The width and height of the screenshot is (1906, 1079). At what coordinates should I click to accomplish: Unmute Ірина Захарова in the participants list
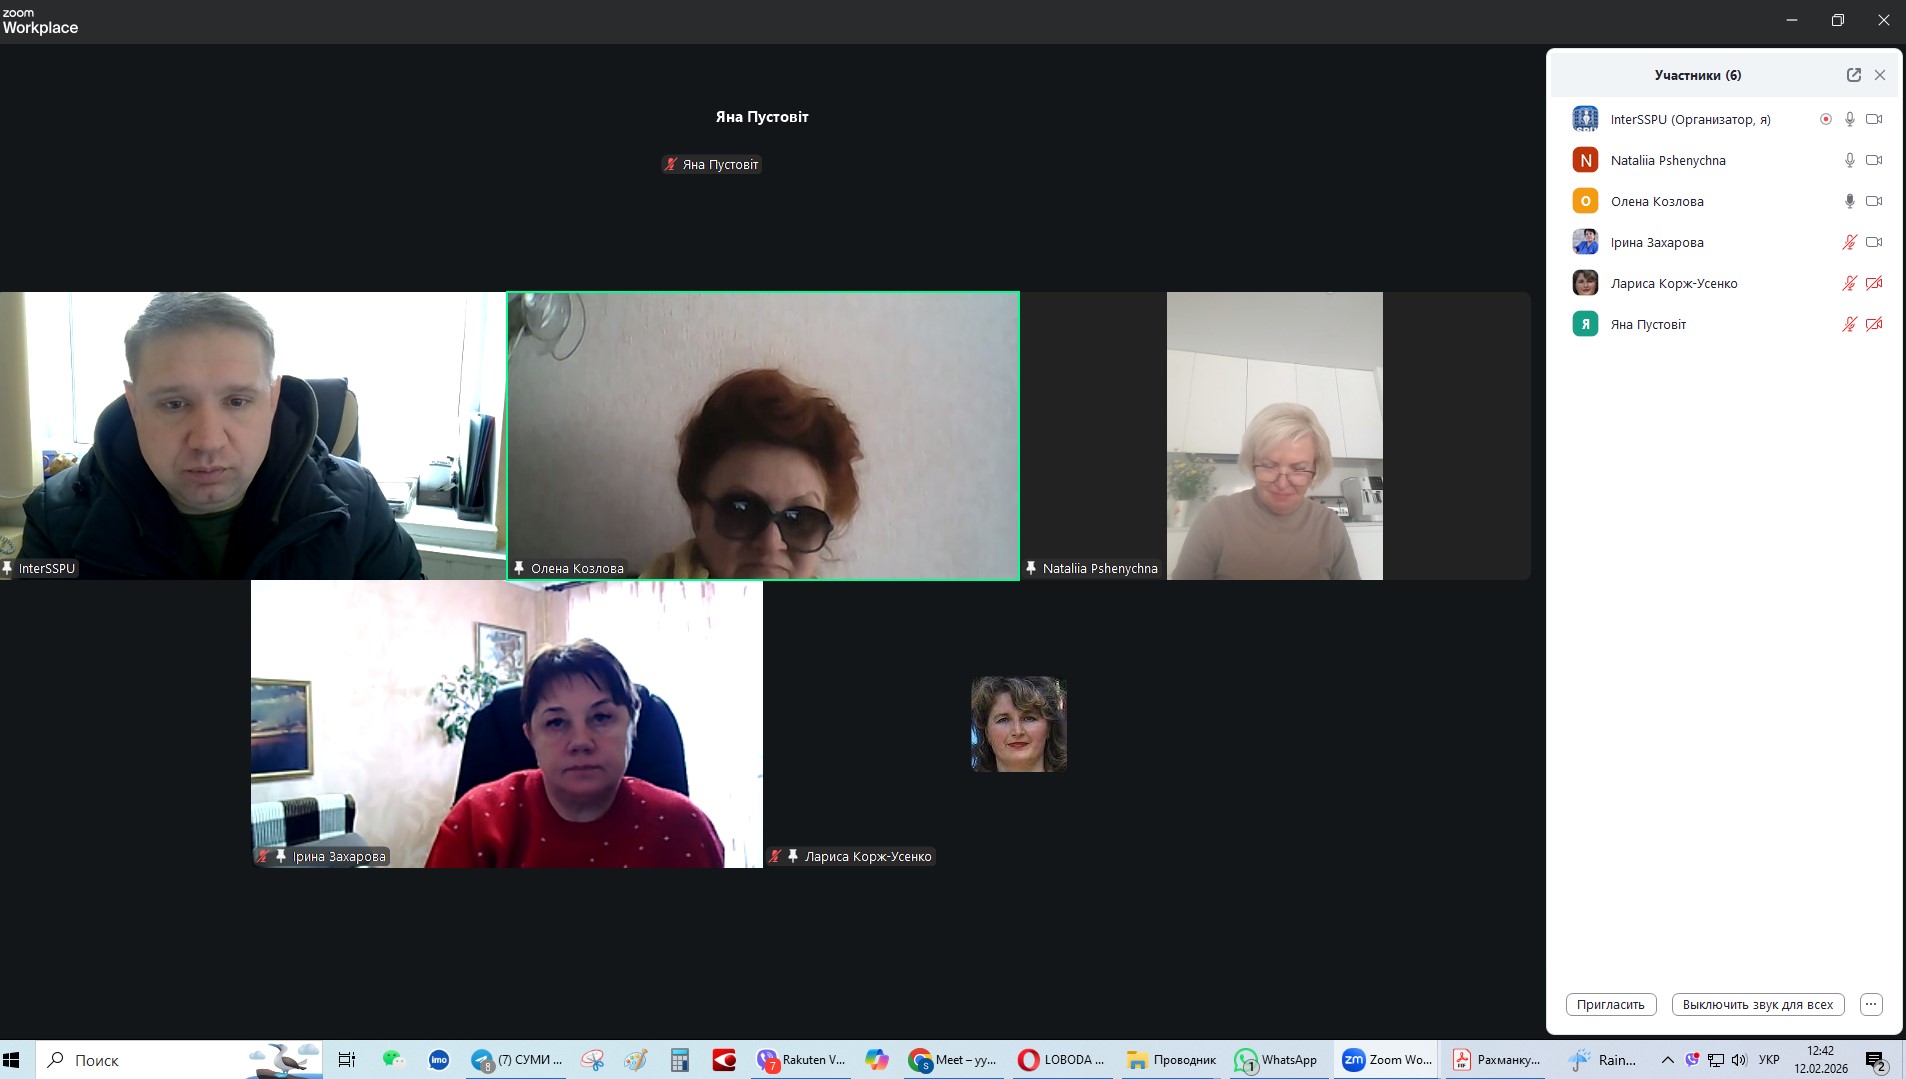tap(1849, 242)
